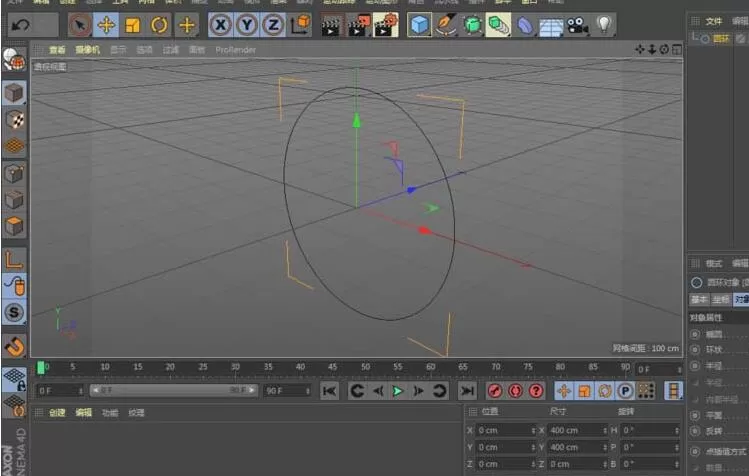Toggle the locked workplane grid icon
Screen dimensions: 749x476
pyautogui.click(x=14, y=379)
